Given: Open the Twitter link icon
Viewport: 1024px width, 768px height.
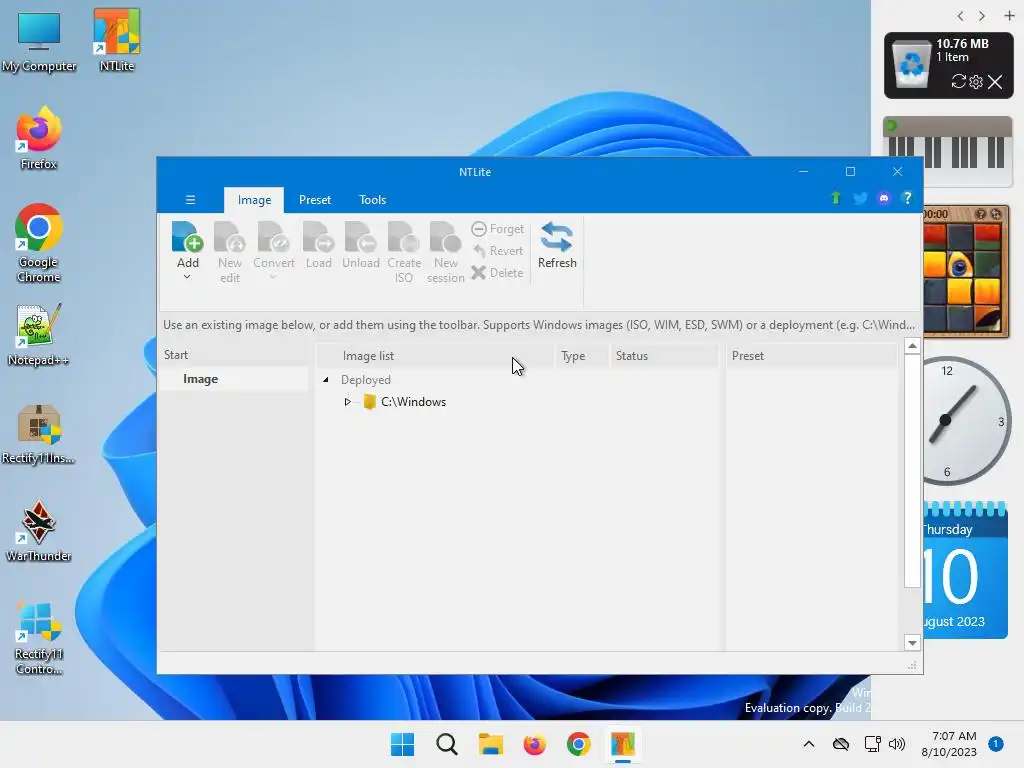Looking at the screenshot, I should coord(860,198).
